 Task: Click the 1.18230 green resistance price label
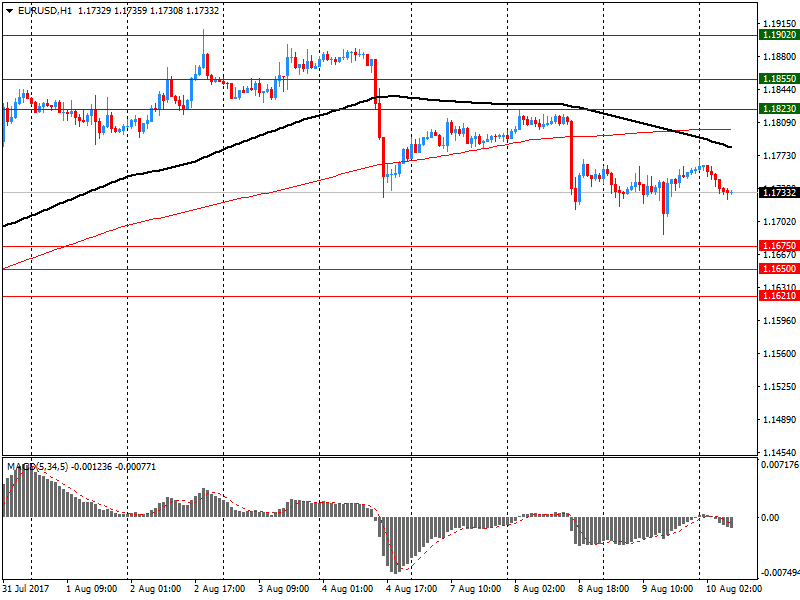coord(779,109)
